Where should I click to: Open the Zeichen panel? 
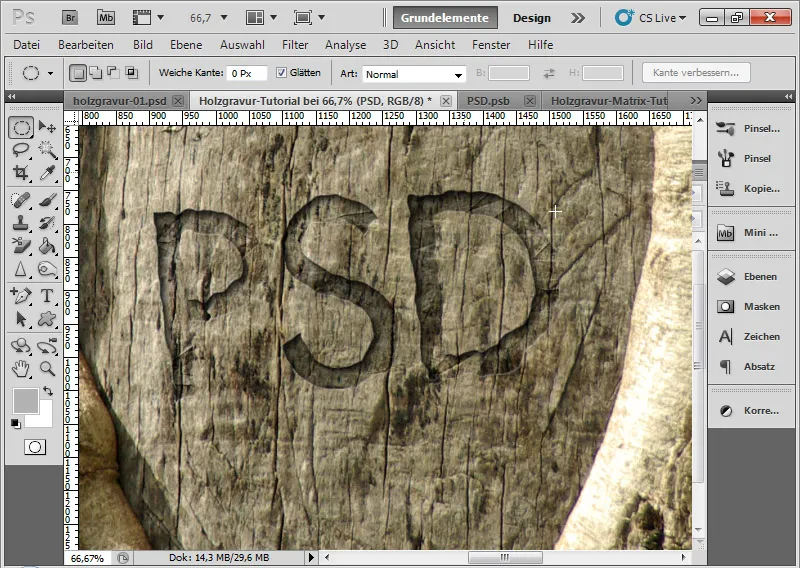[x=750, y=336]
